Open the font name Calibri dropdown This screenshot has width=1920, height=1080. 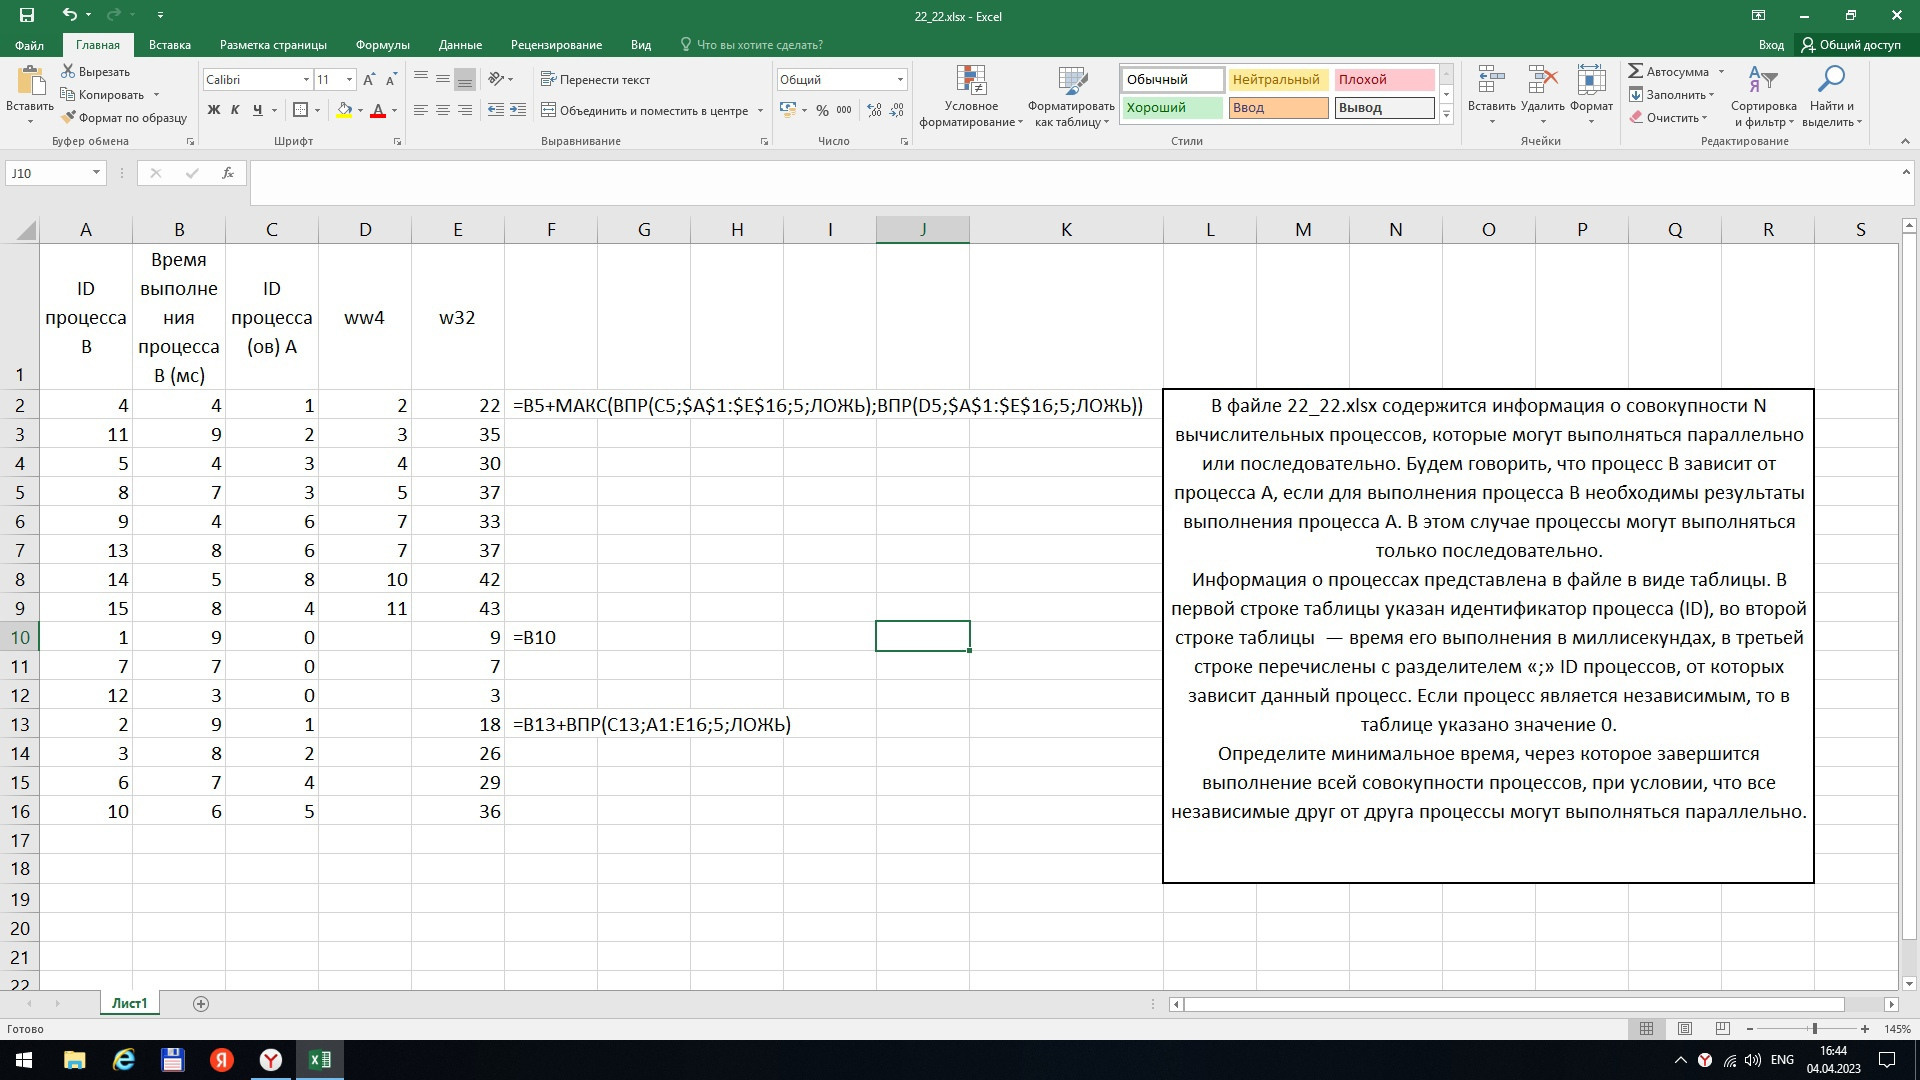pyautogui.click(x=306, y=80)
